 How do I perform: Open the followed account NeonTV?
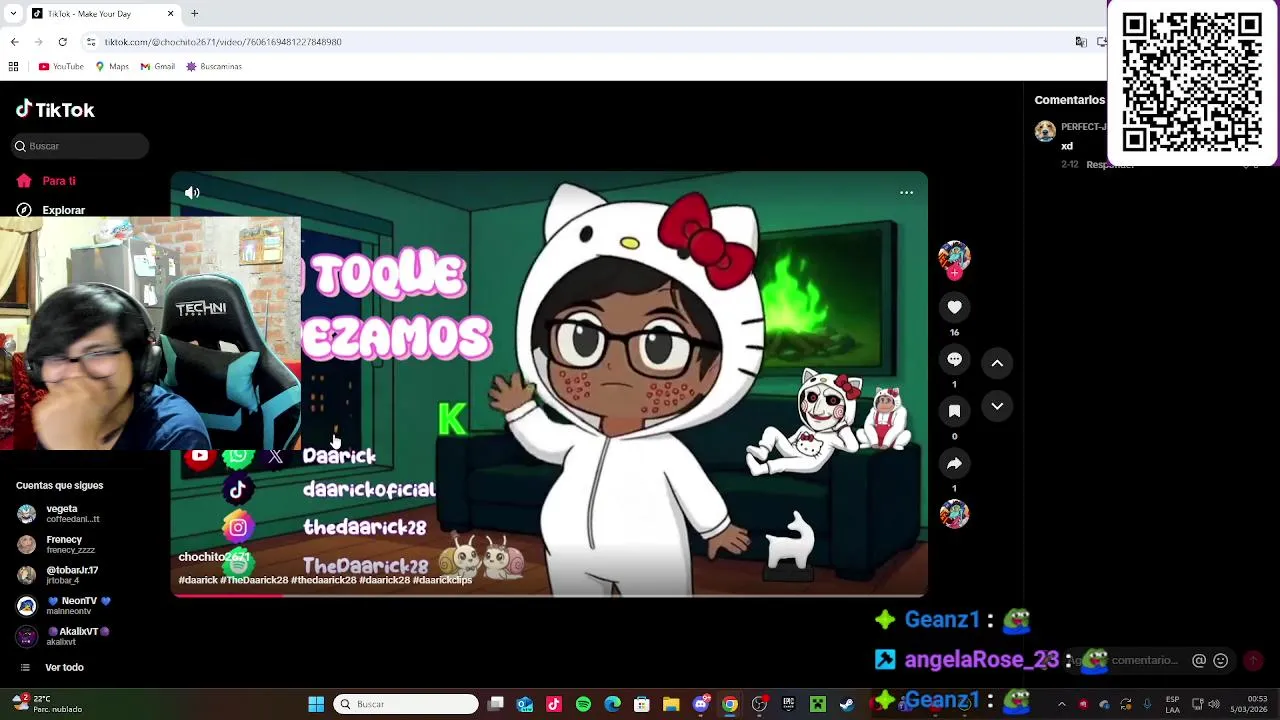65,606
